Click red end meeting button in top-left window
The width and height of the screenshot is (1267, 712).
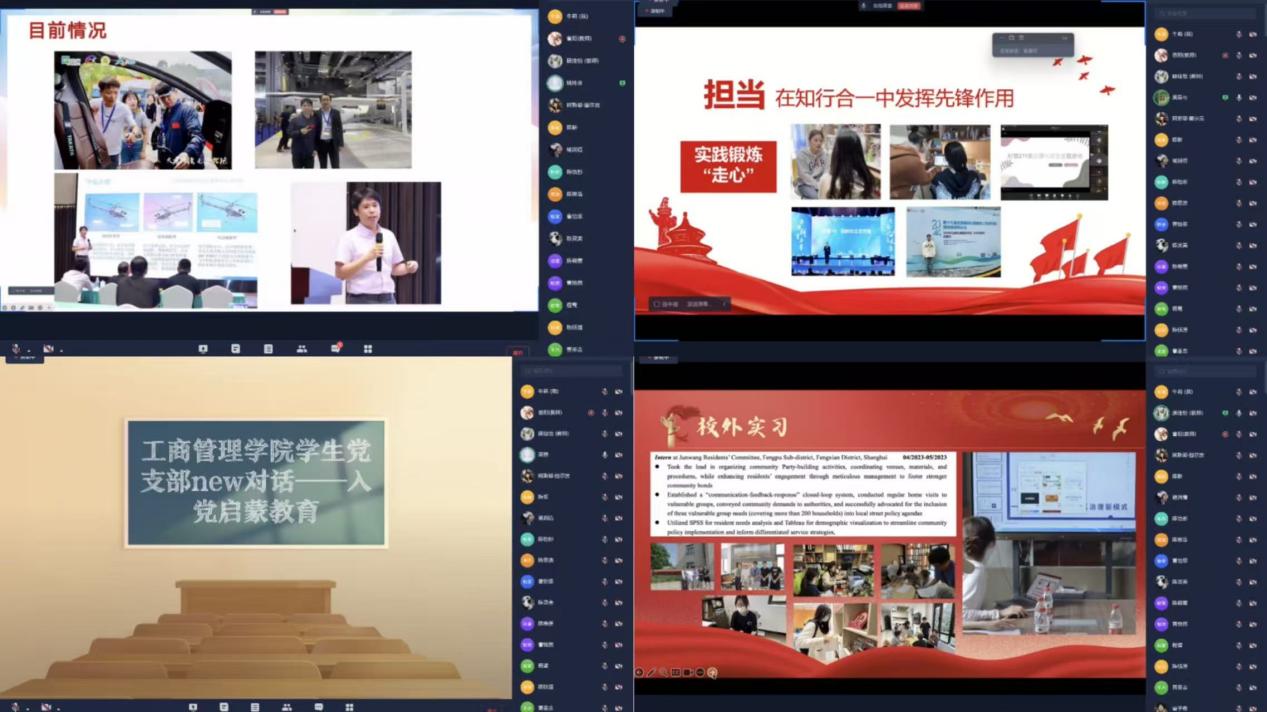(518, 352)
